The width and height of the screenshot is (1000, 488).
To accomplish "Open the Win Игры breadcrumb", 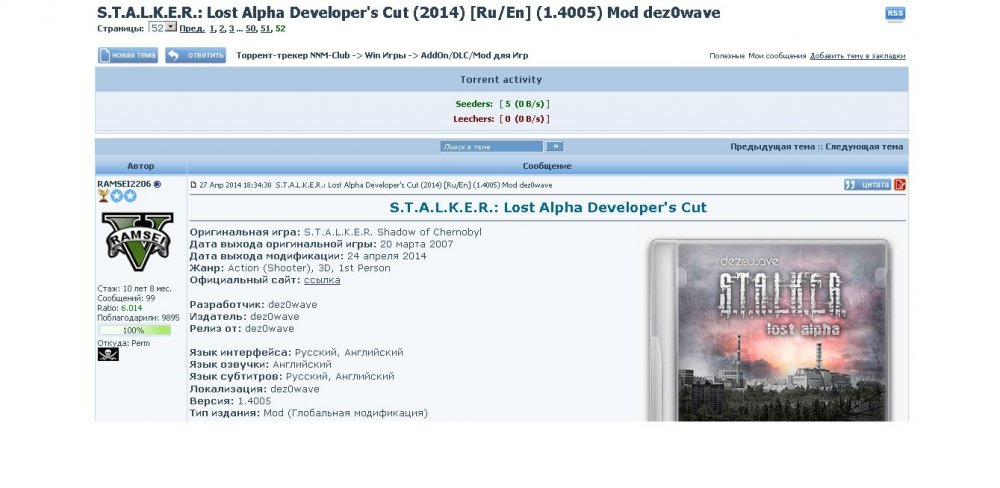I will (385, 55).
